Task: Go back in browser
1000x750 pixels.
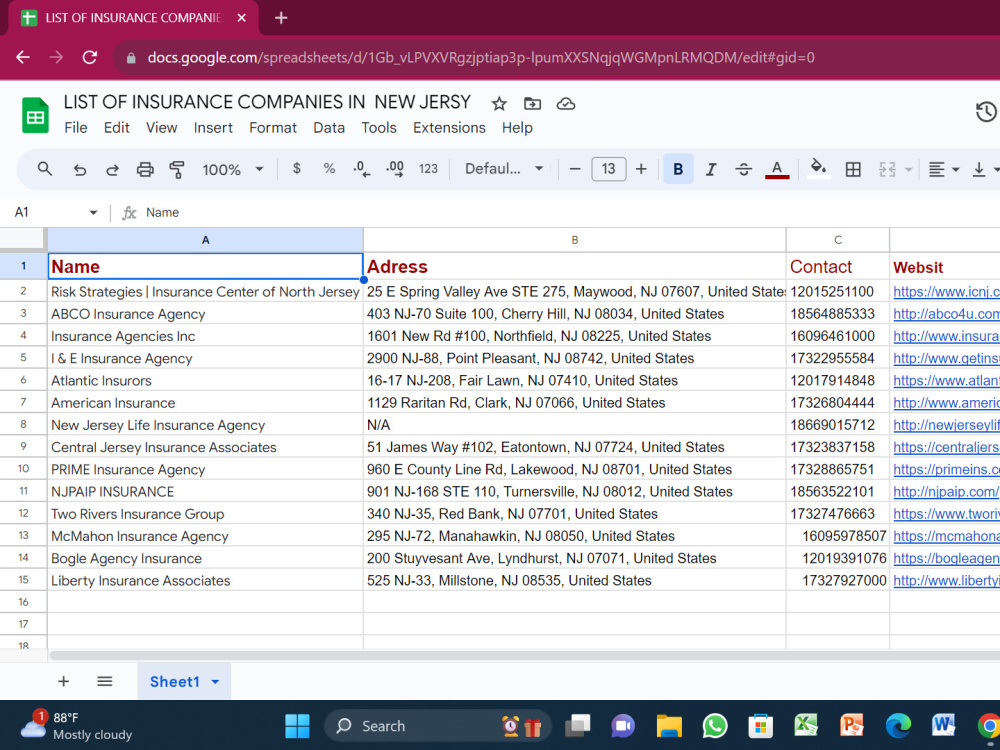Action: [23, 57]
